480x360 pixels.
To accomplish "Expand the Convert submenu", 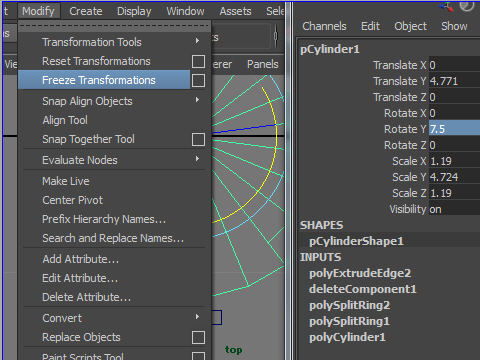I will [x=197, y=317].
